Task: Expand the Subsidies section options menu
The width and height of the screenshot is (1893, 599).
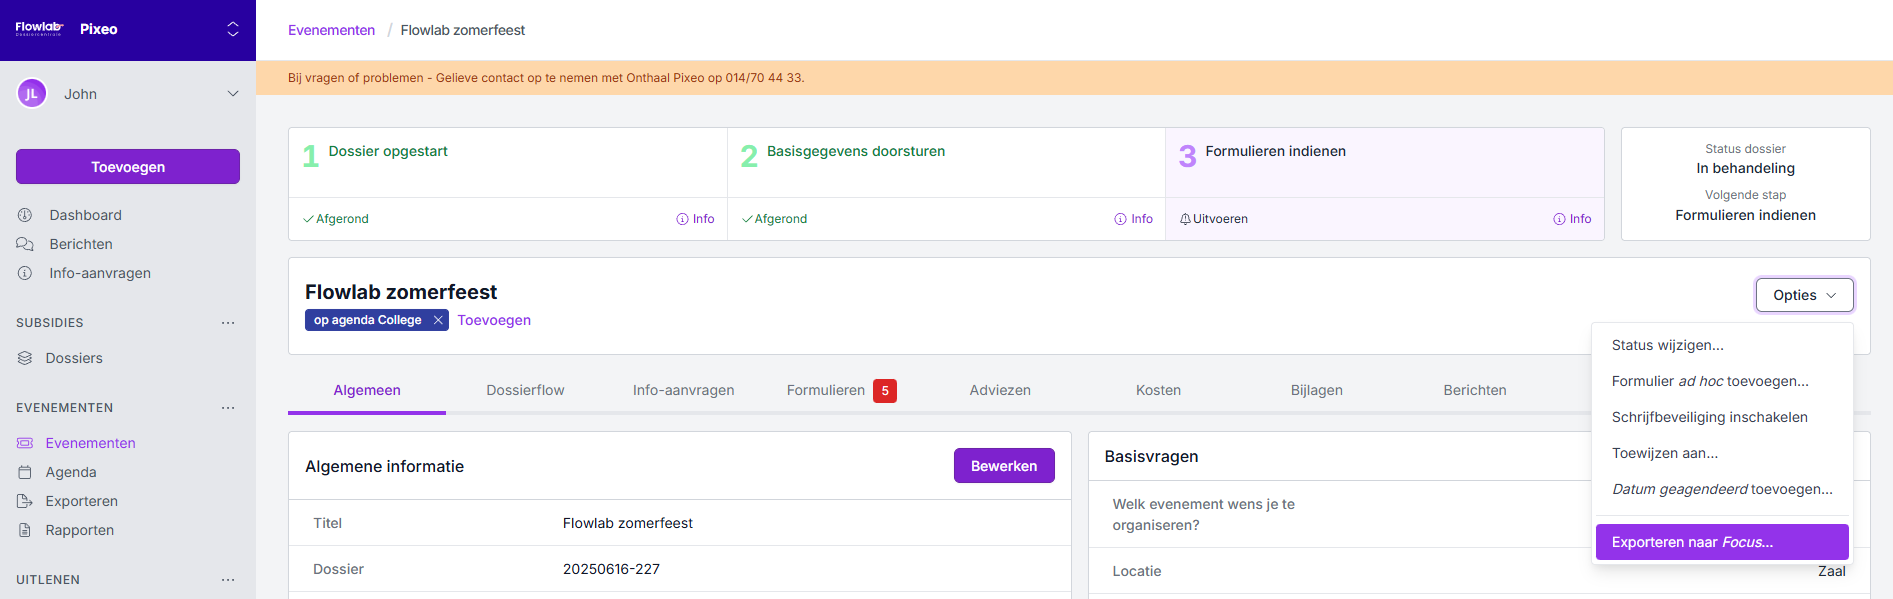Action: coord(228,323)
